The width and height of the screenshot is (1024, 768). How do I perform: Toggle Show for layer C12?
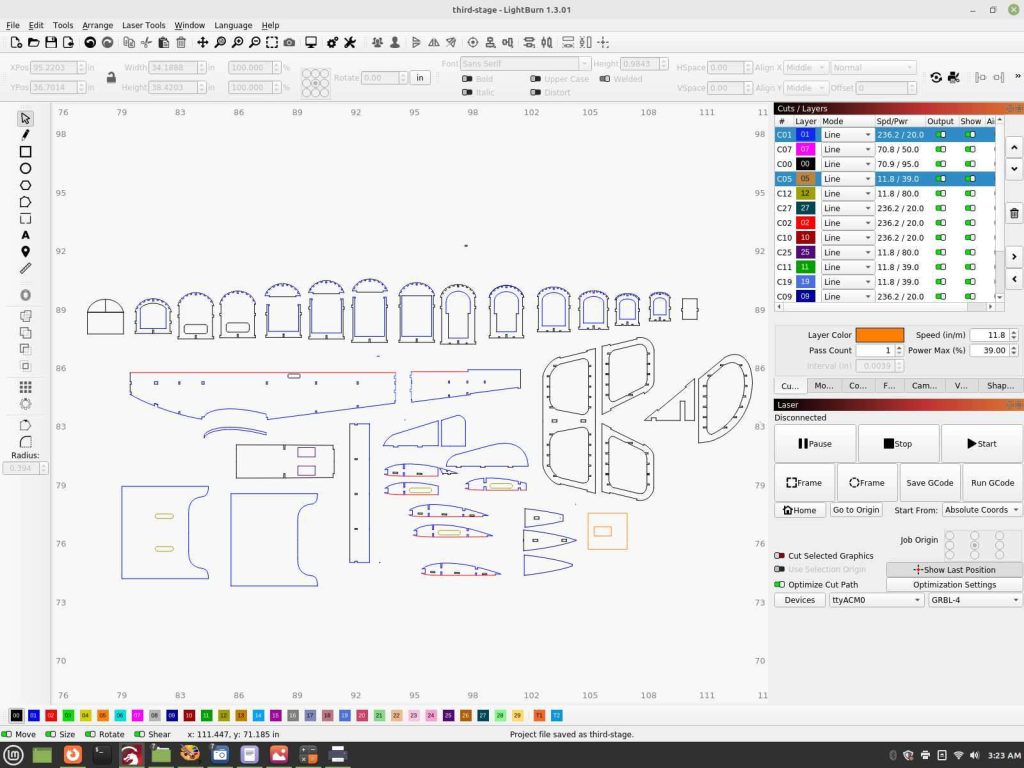[x=969, y=193]
